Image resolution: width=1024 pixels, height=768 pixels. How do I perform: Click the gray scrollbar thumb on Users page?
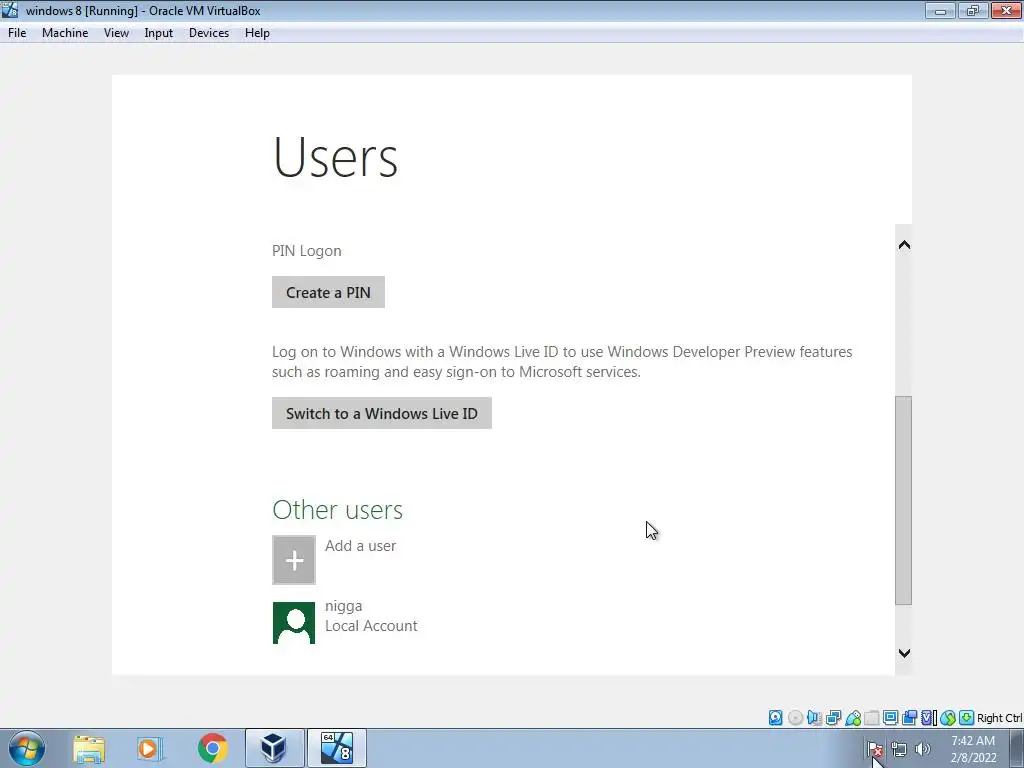pyautogui.click(x=903, y=500)
